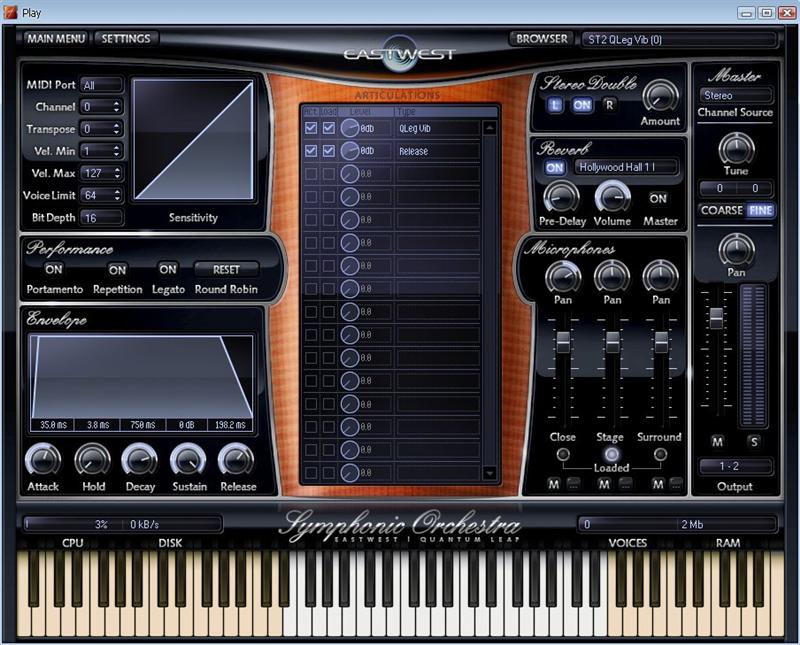The width and height of the screenshot is (800, 645).
Task: Select Stereo Double L channel
Action: 555,105
